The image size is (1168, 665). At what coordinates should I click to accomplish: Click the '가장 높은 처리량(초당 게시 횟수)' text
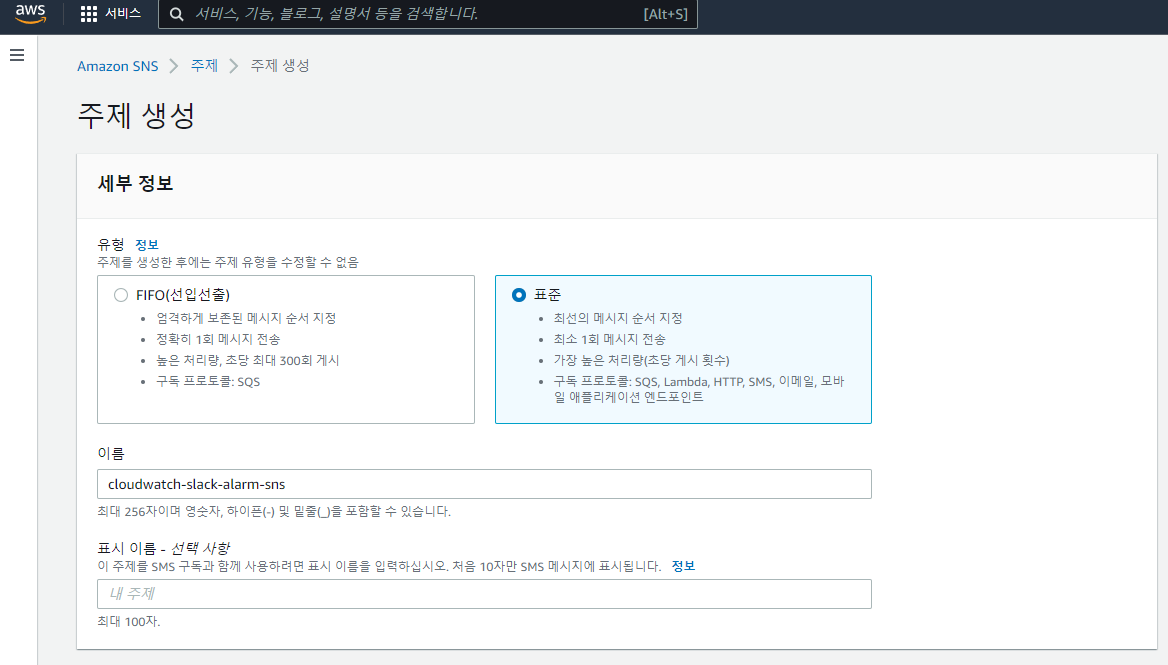click(641, 360)
